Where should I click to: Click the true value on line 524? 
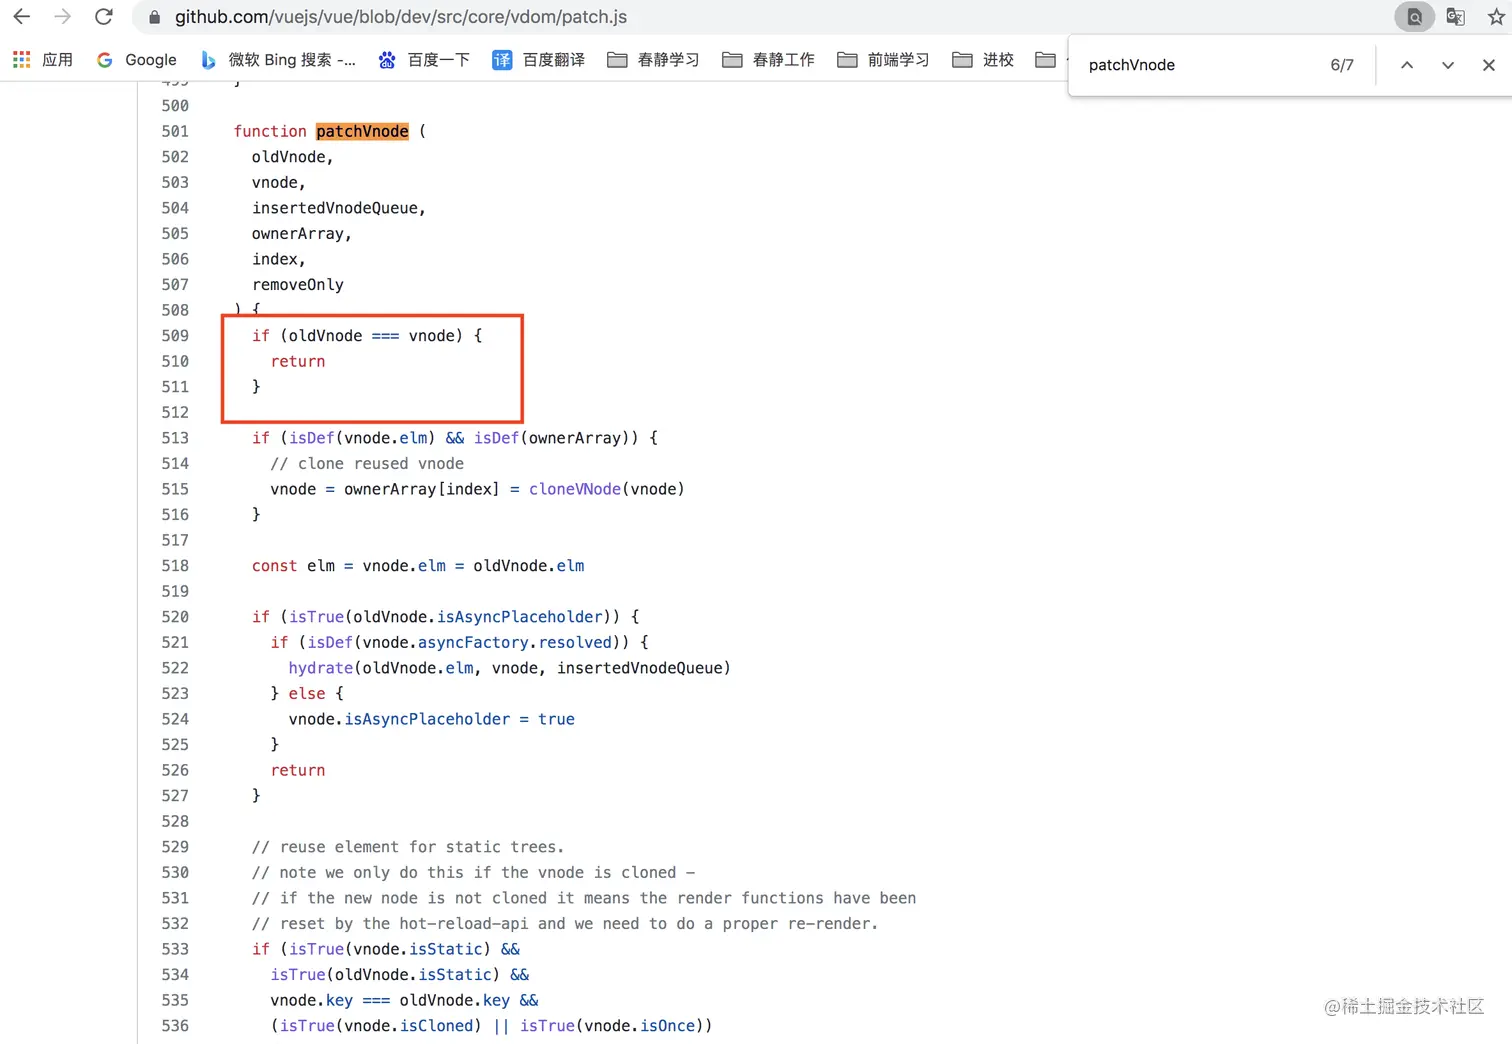pyautogui.click(x=556, y=719)
